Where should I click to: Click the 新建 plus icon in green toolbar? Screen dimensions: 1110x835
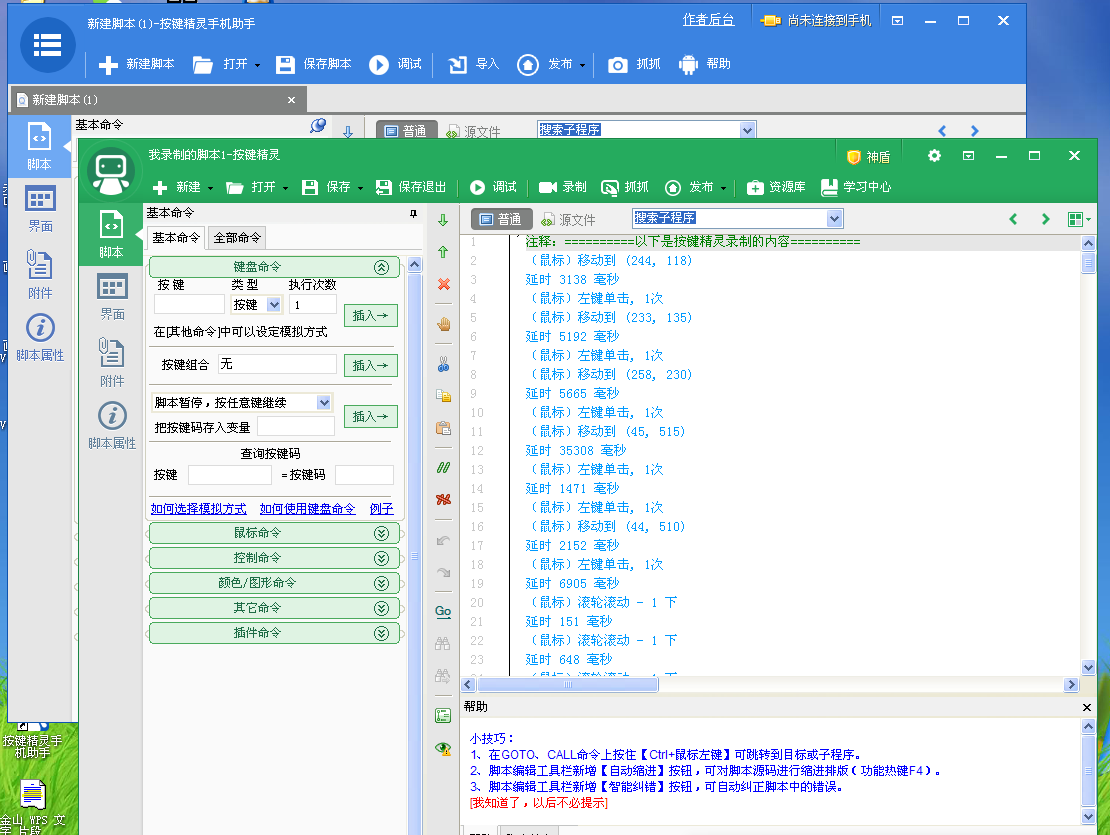pyautogui.click(x=160, y=188)
